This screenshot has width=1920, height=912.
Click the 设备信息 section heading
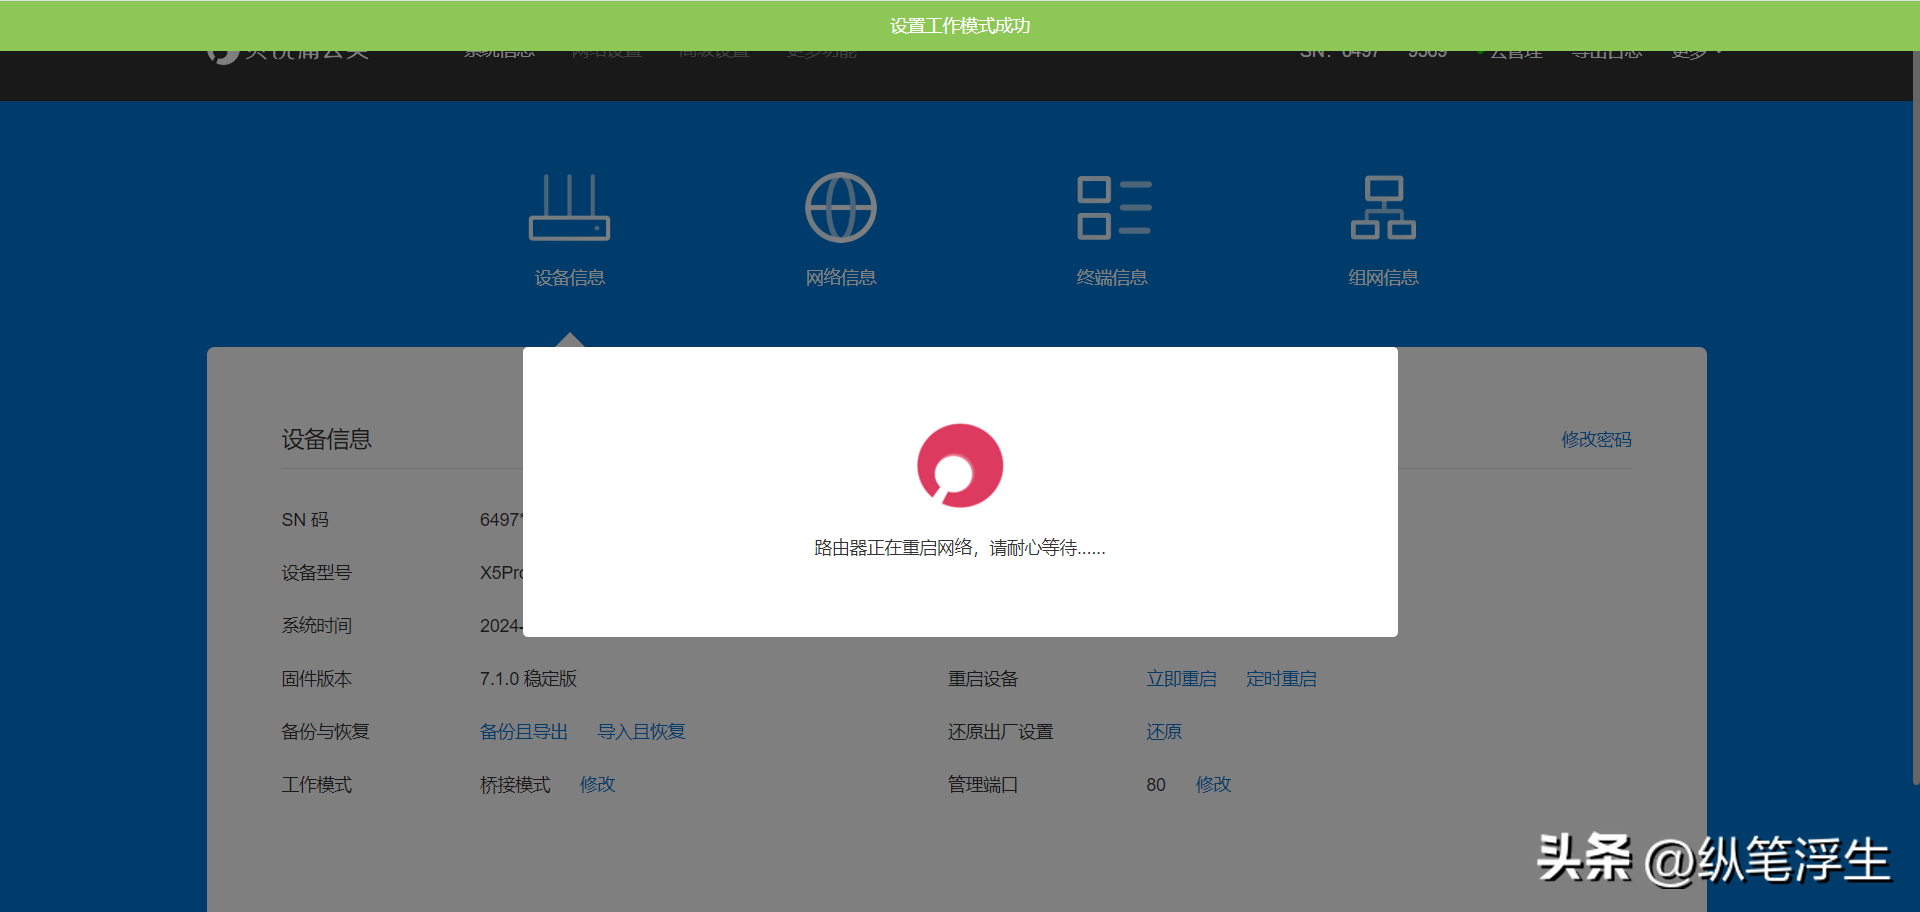click(326, 440)
